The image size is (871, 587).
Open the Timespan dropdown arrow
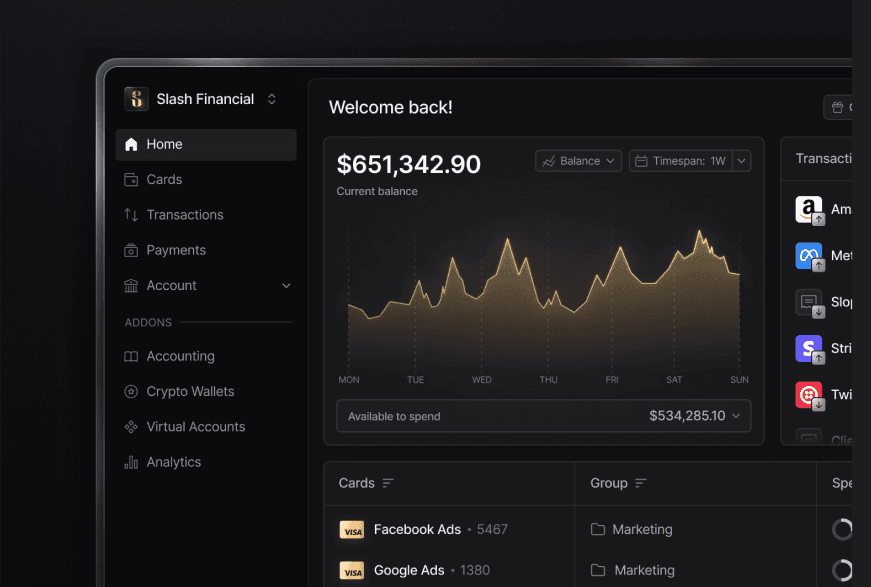[x=742, y=161]
